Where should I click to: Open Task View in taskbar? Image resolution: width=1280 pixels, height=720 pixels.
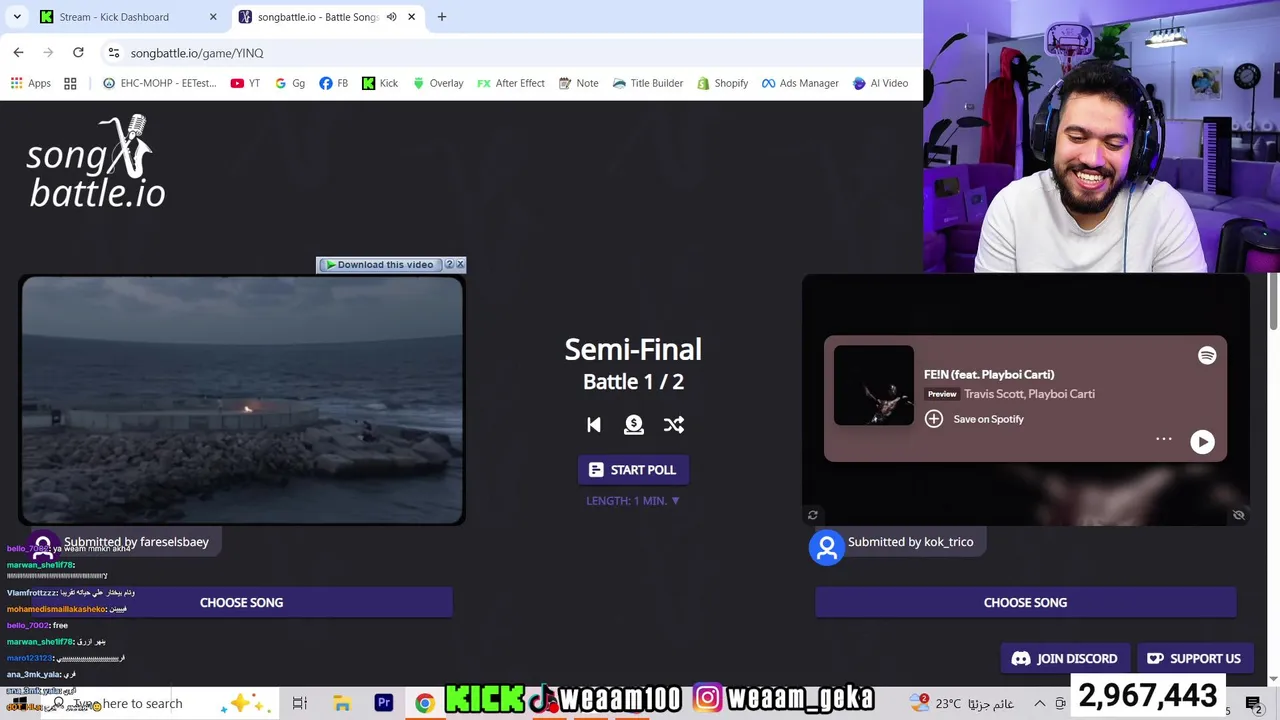[300, 703]
